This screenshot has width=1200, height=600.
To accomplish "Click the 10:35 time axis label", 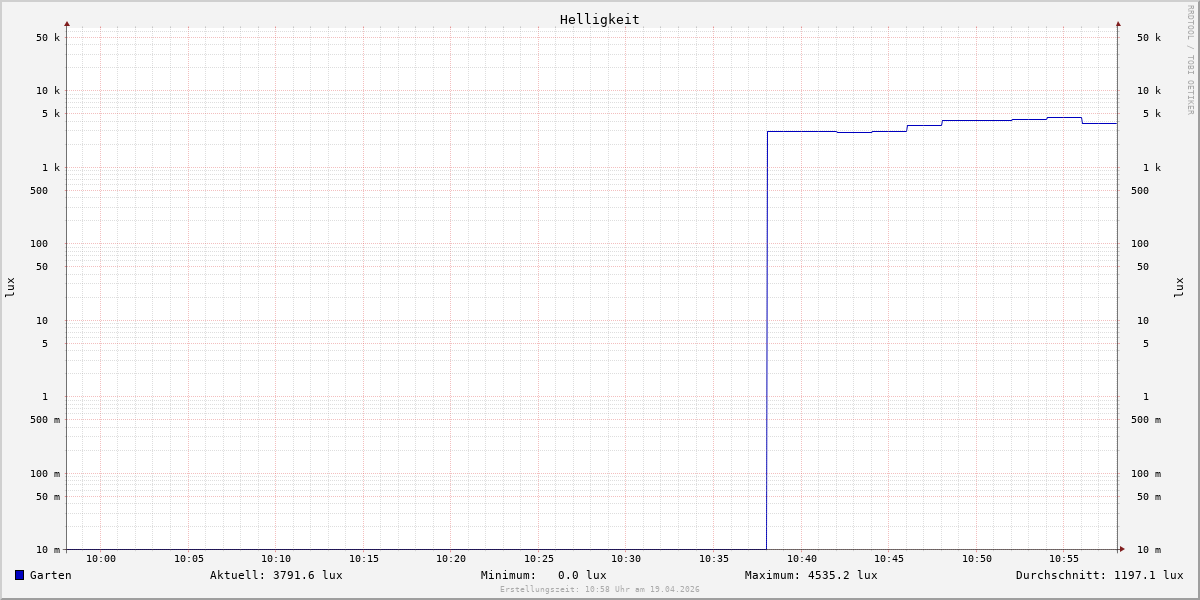I will tap(714, 559).
